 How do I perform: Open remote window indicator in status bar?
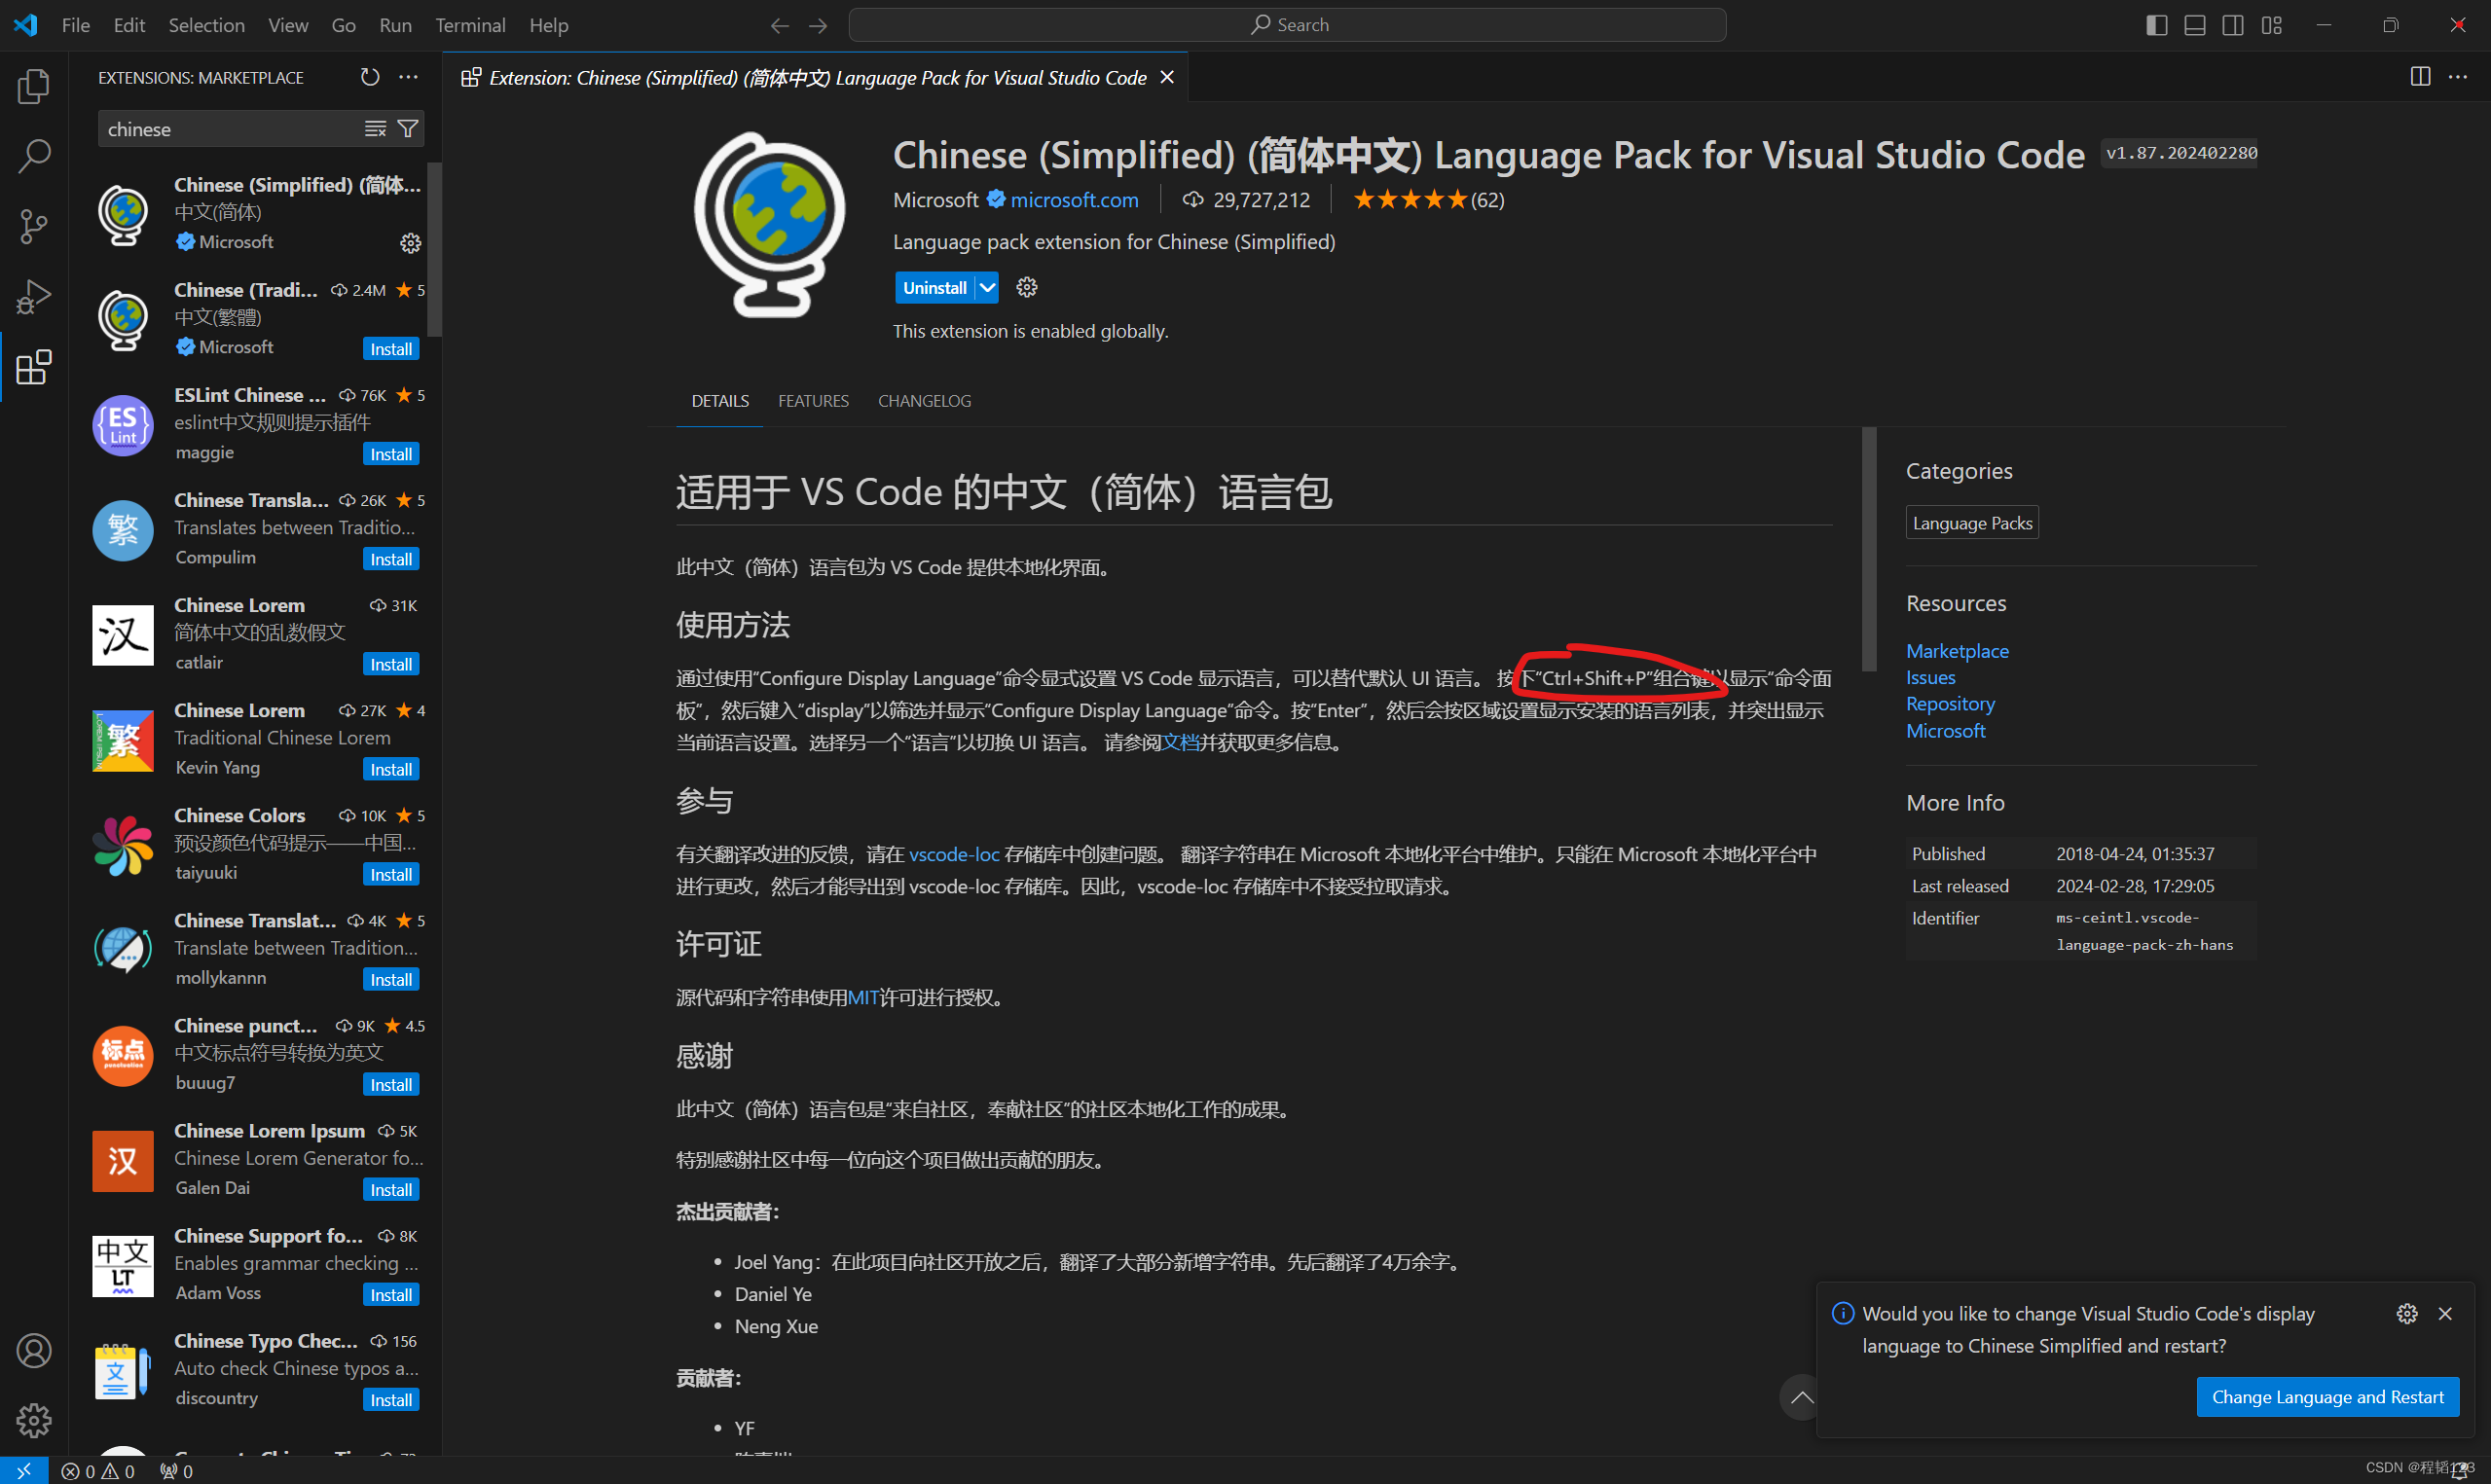click(24, 1471)
